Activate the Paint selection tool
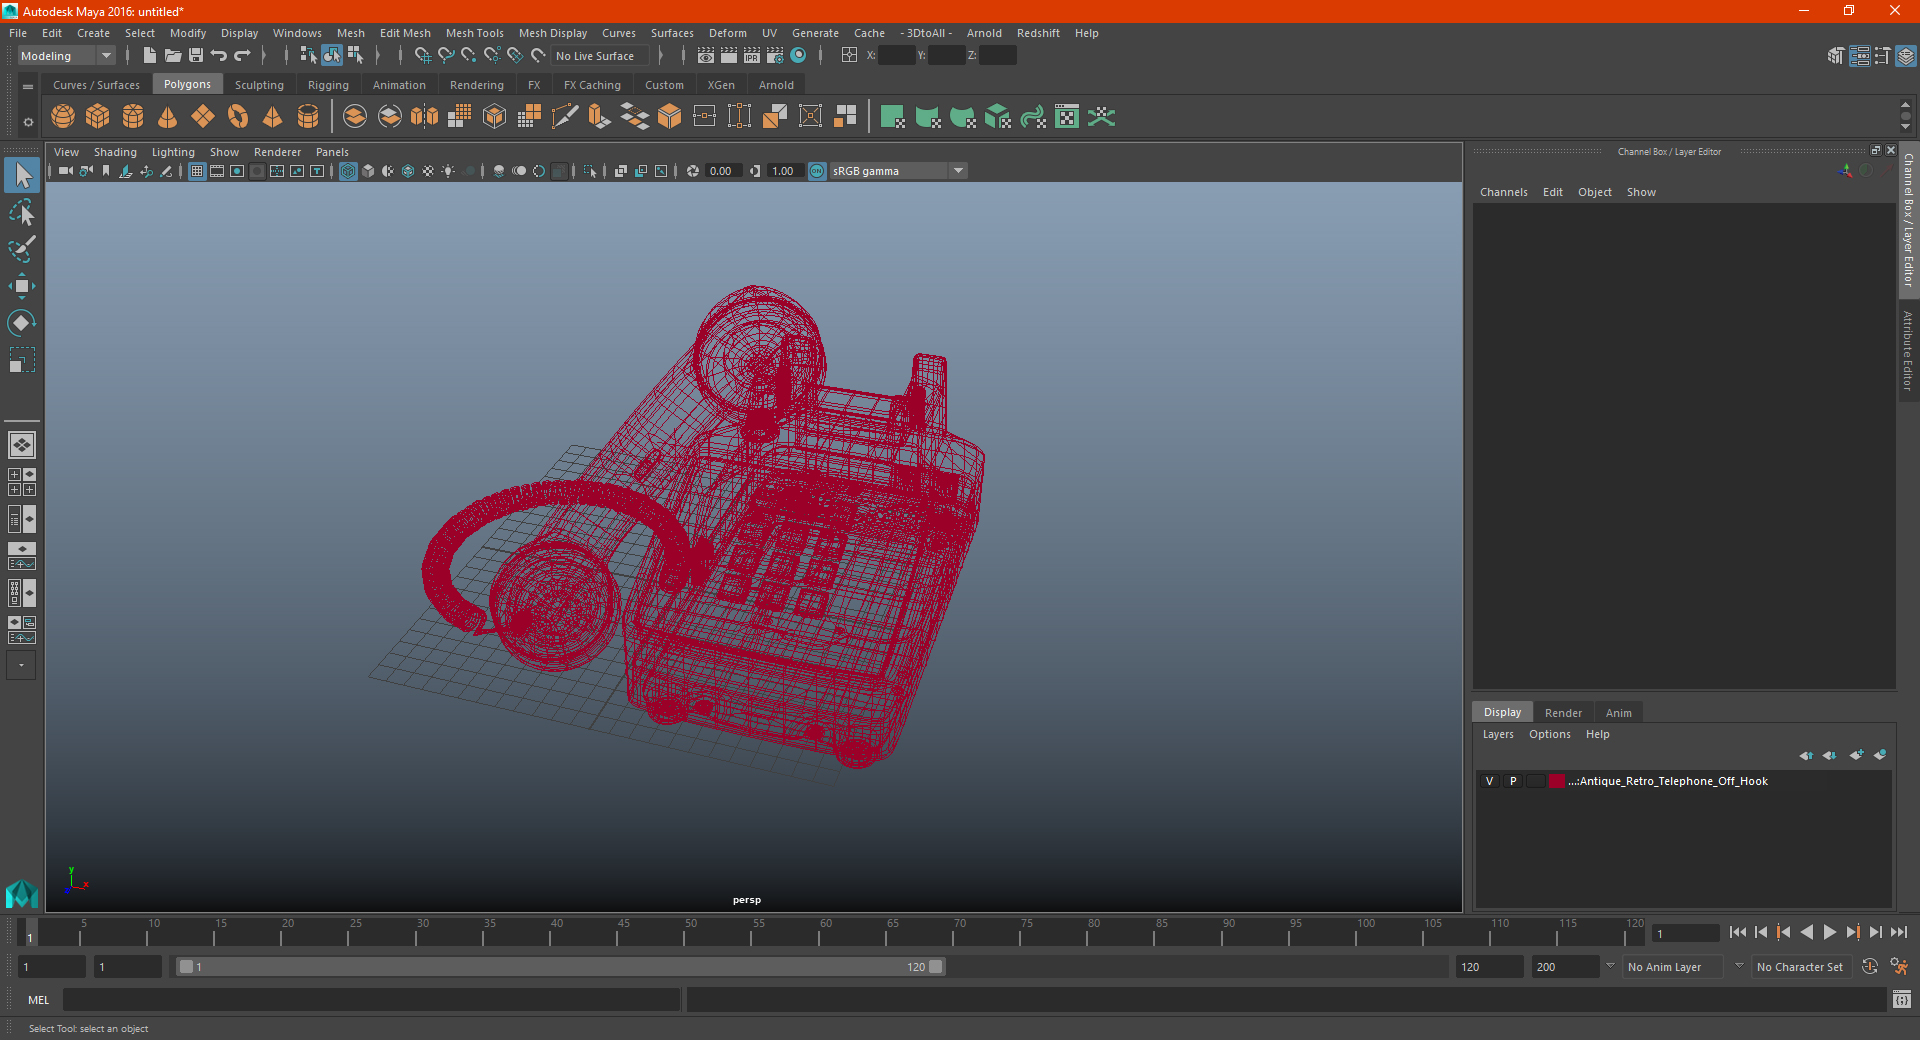1920x1040 pixels. click(22, 249)
